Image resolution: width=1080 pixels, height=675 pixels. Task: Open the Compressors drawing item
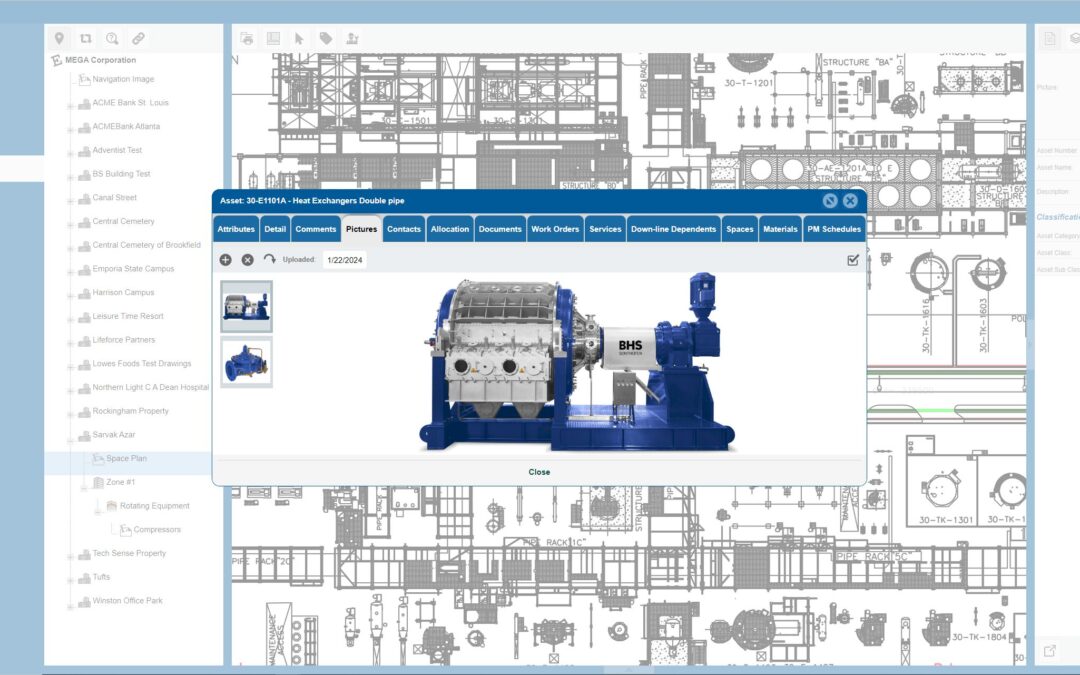pos(157,530)
